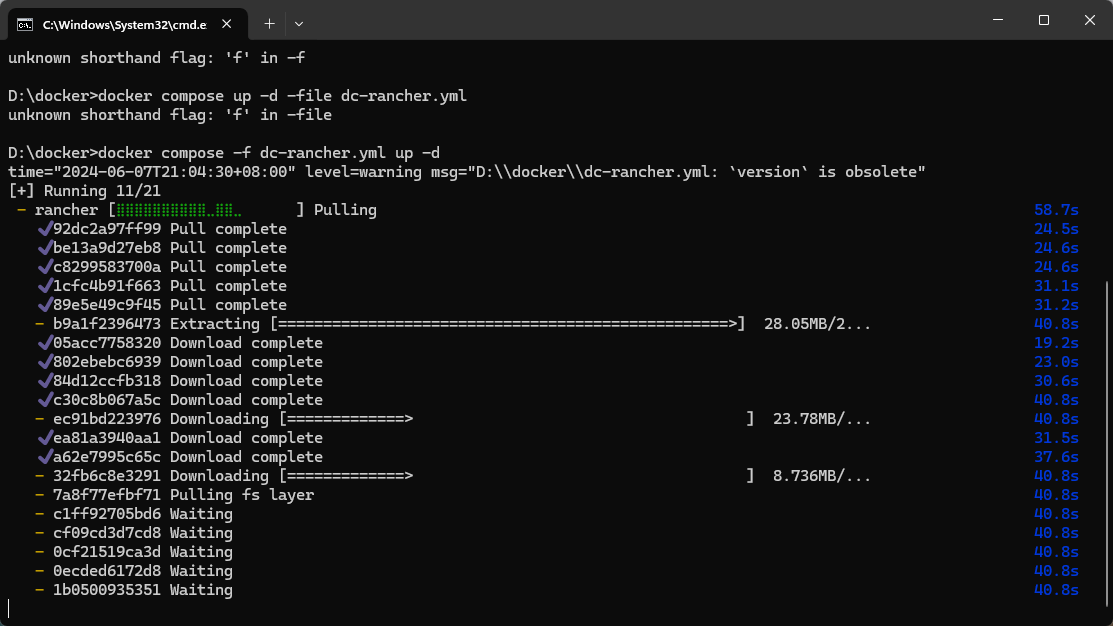Minimize the terminal window
The image size is (1113, 626).
(x=998, y=20)
